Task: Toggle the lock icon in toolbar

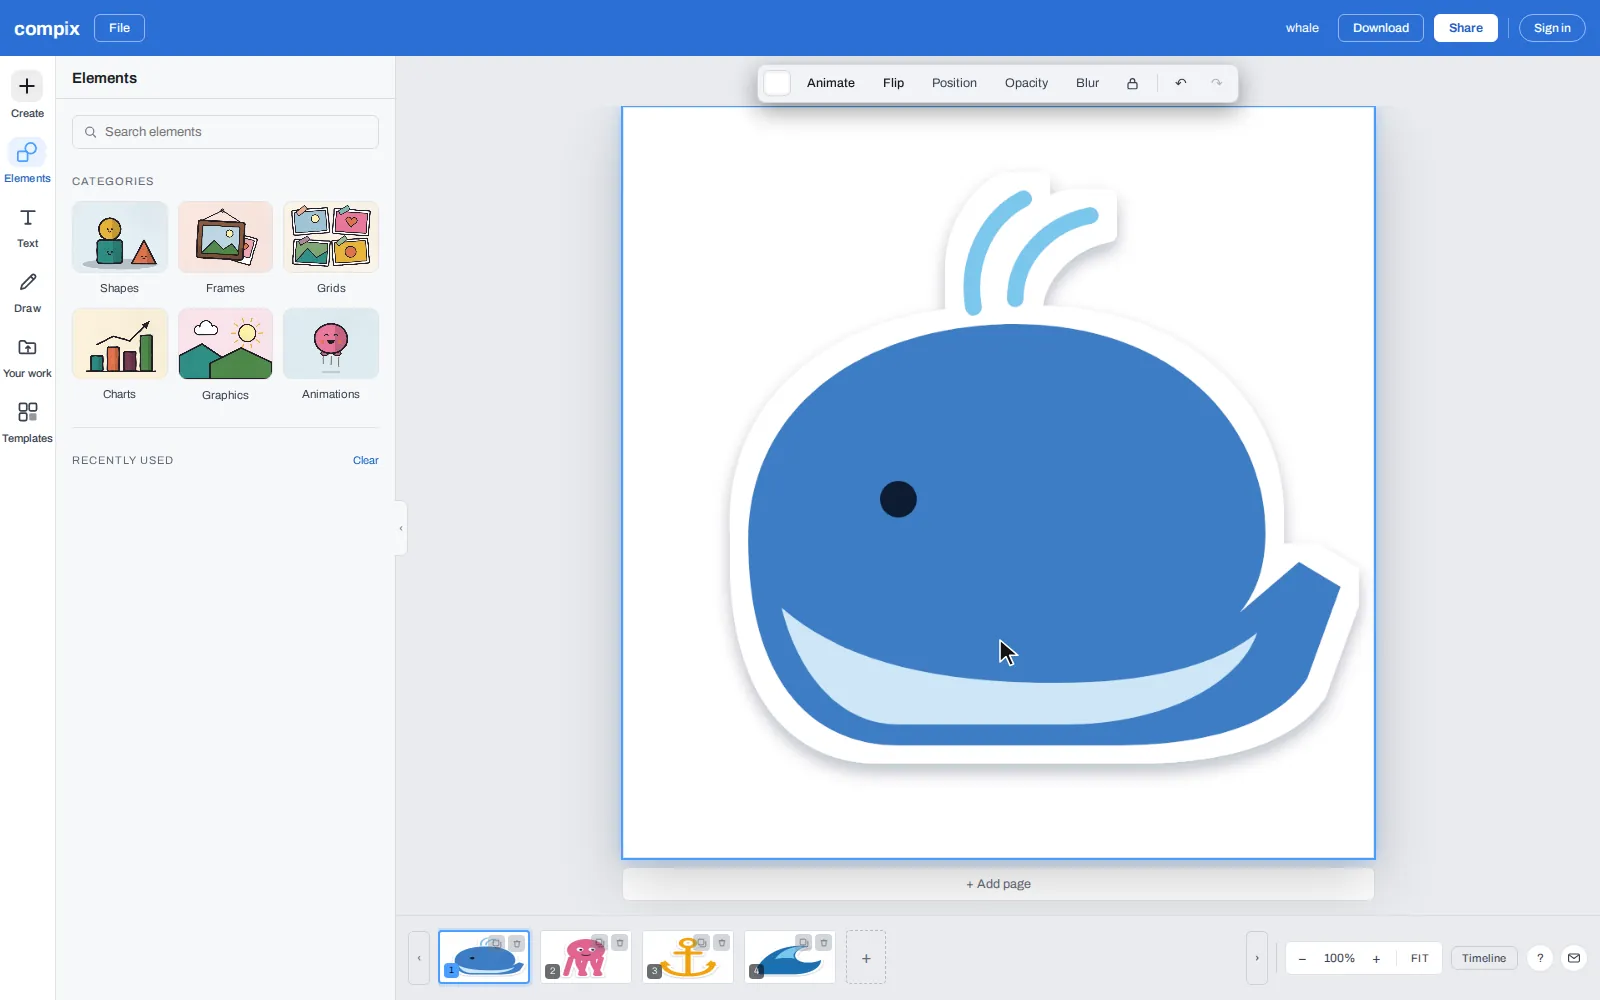Action: [x=1132, y=83]
